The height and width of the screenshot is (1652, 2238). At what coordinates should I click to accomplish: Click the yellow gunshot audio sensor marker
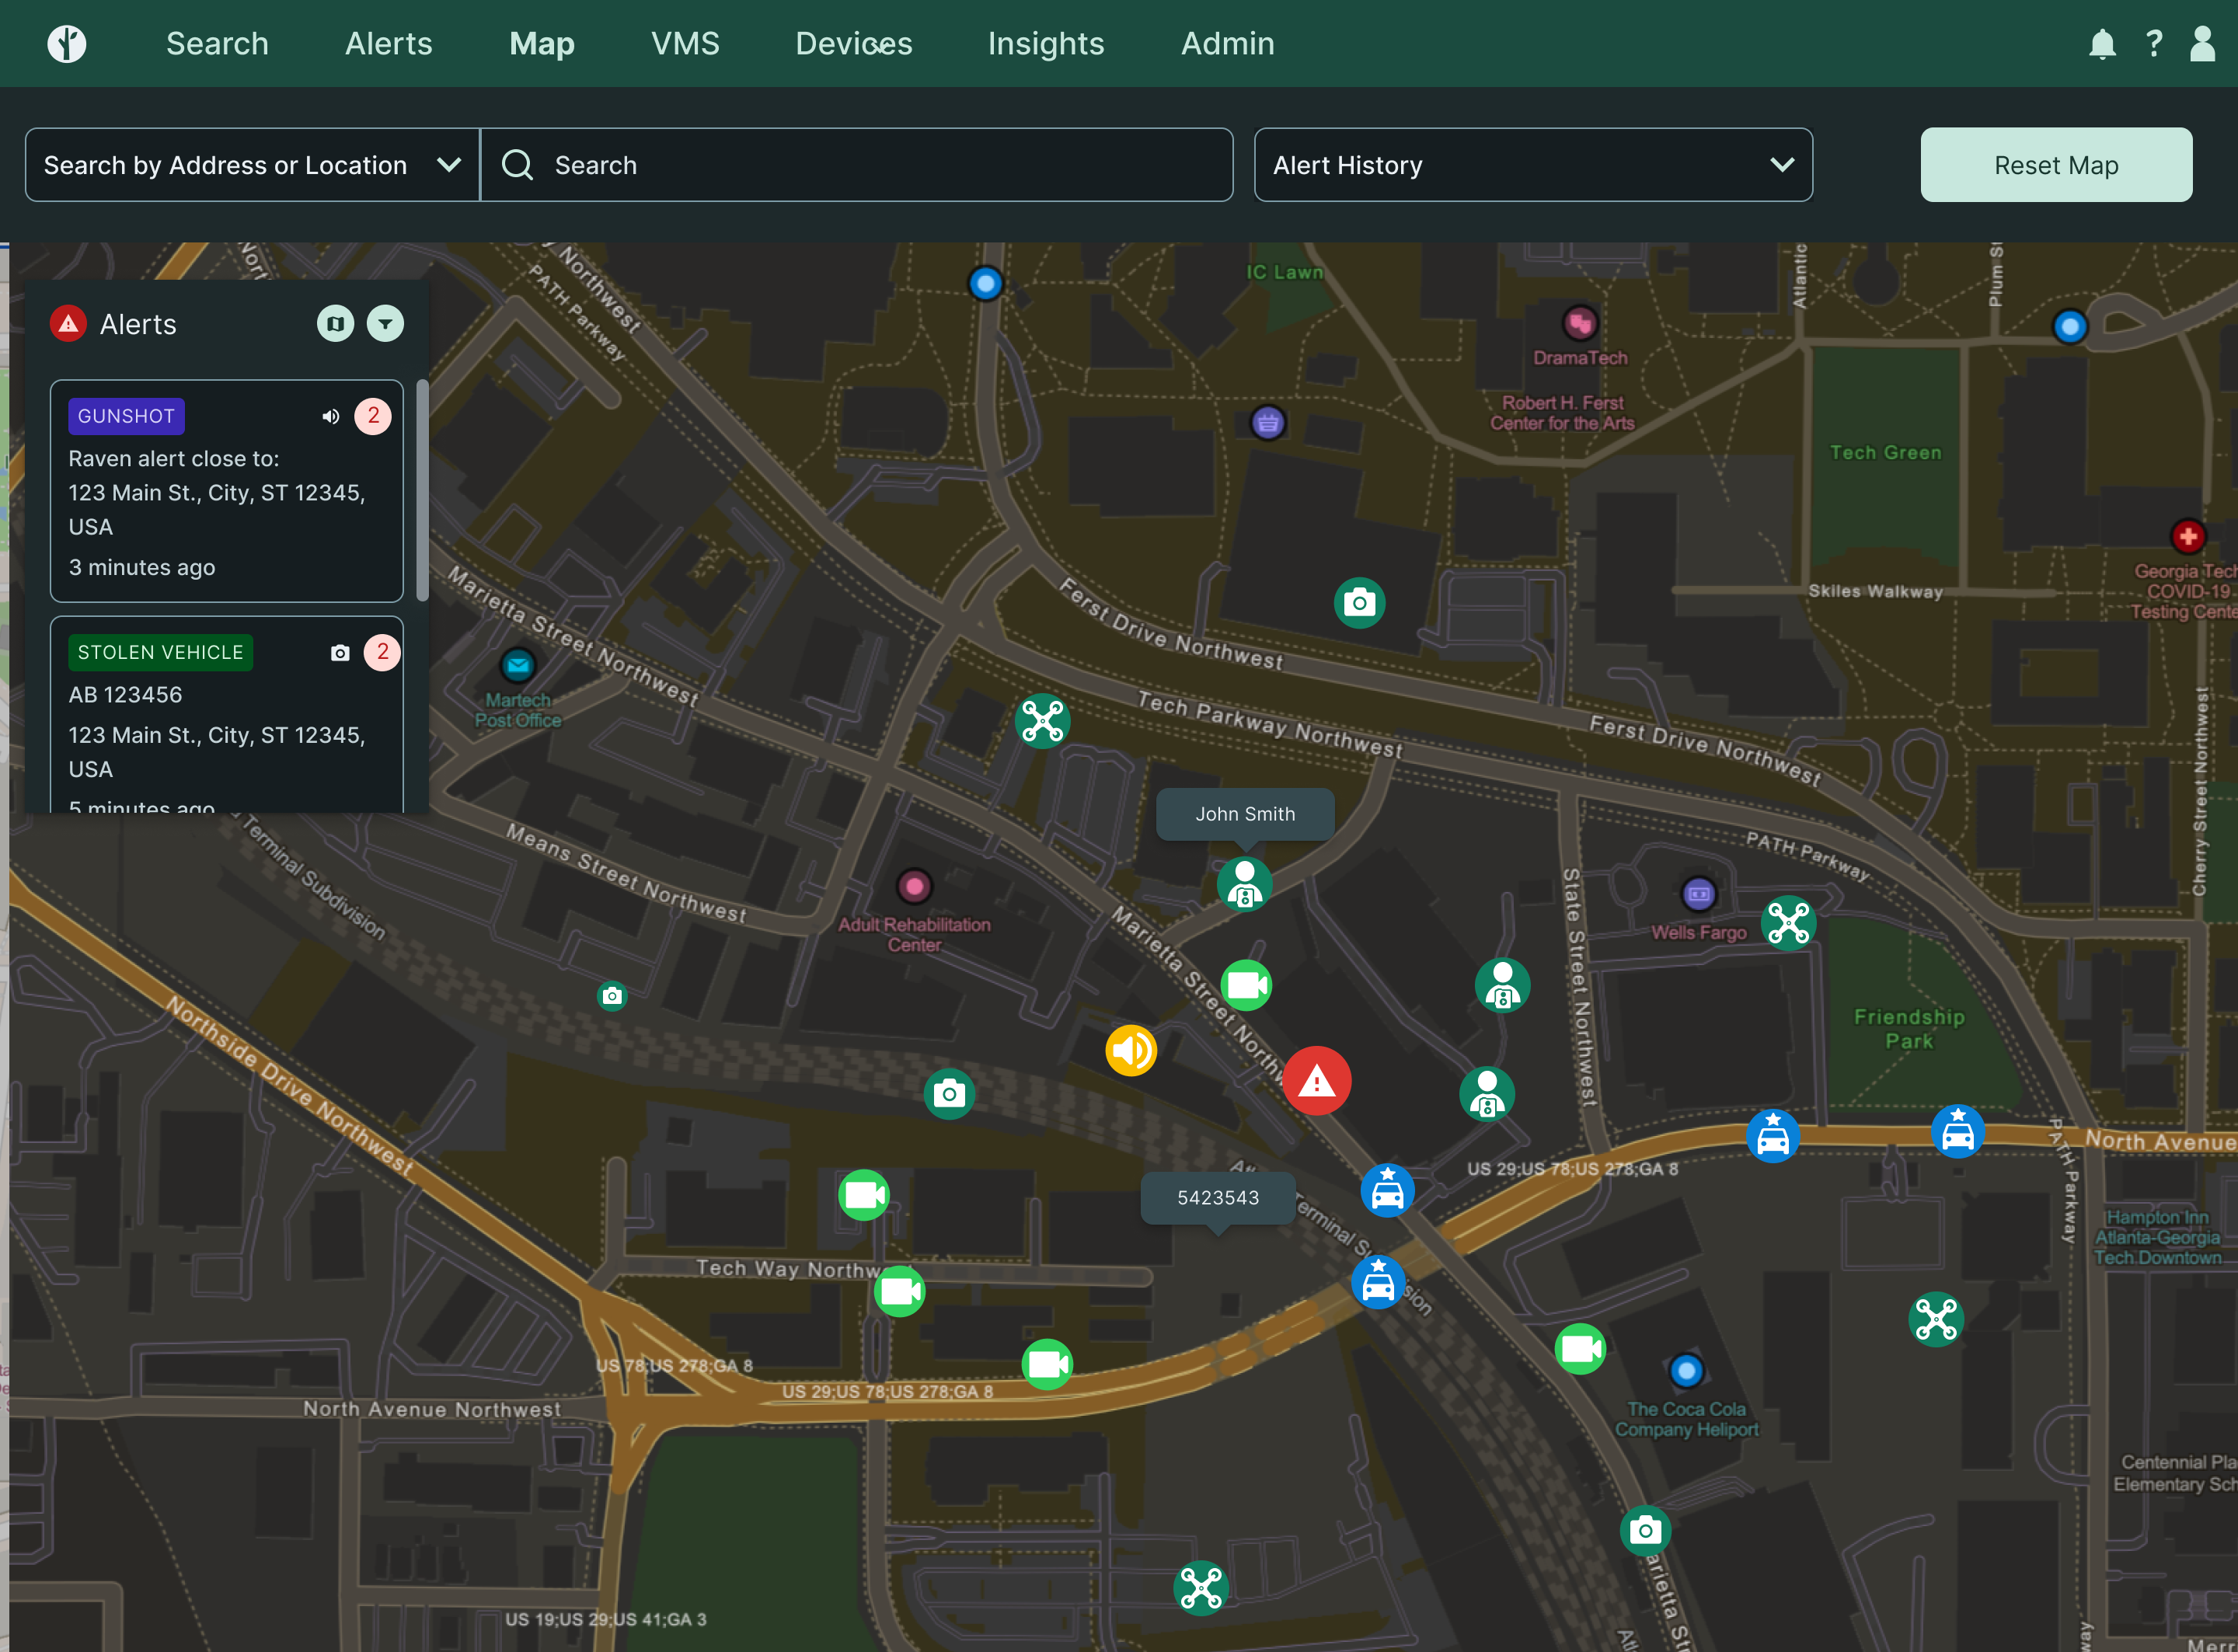[1131, 1050]
